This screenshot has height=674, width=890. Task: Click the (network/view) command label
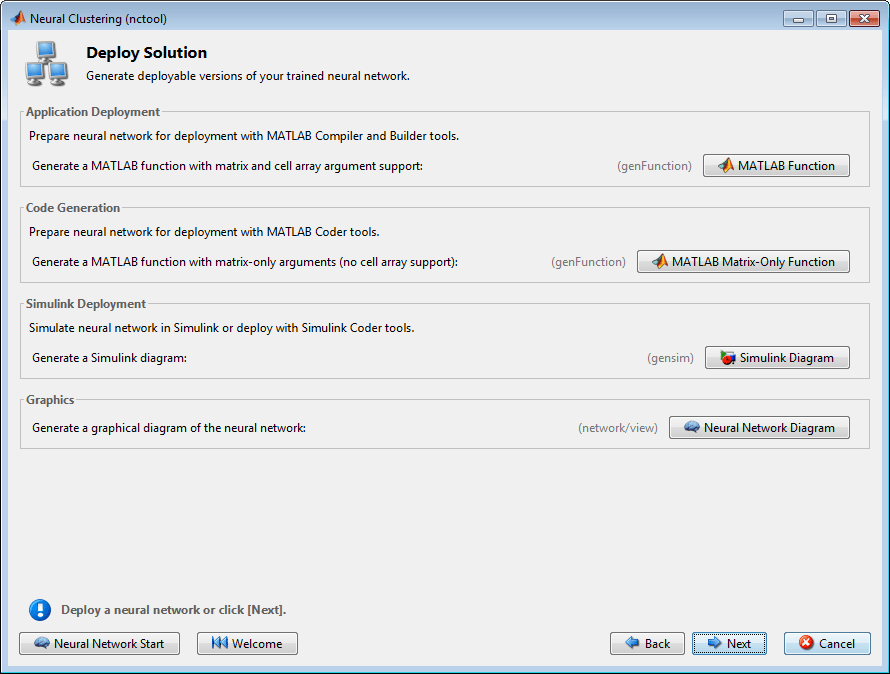(x=618, y=428)
